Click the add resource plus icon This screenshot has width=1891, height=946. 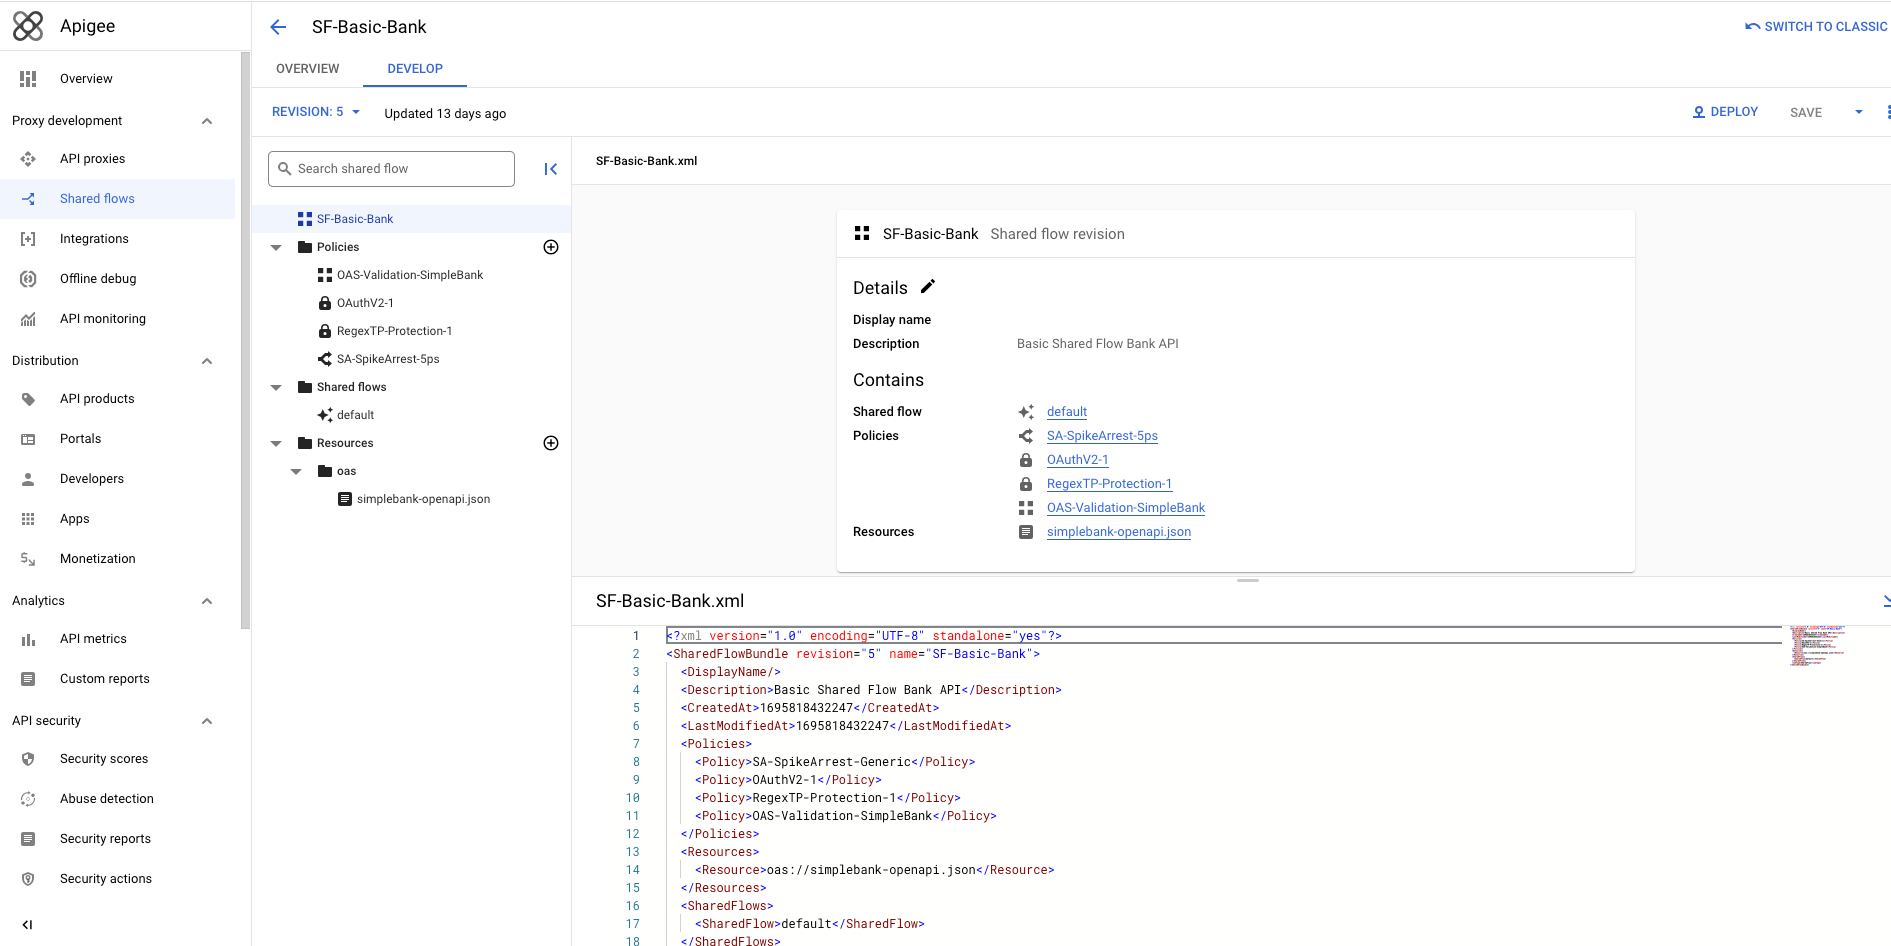(550, 443)
